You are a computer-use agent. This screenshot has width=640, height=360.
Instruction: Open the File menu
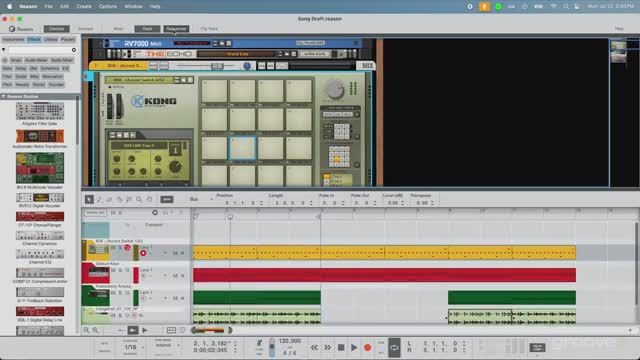point(49,7)
